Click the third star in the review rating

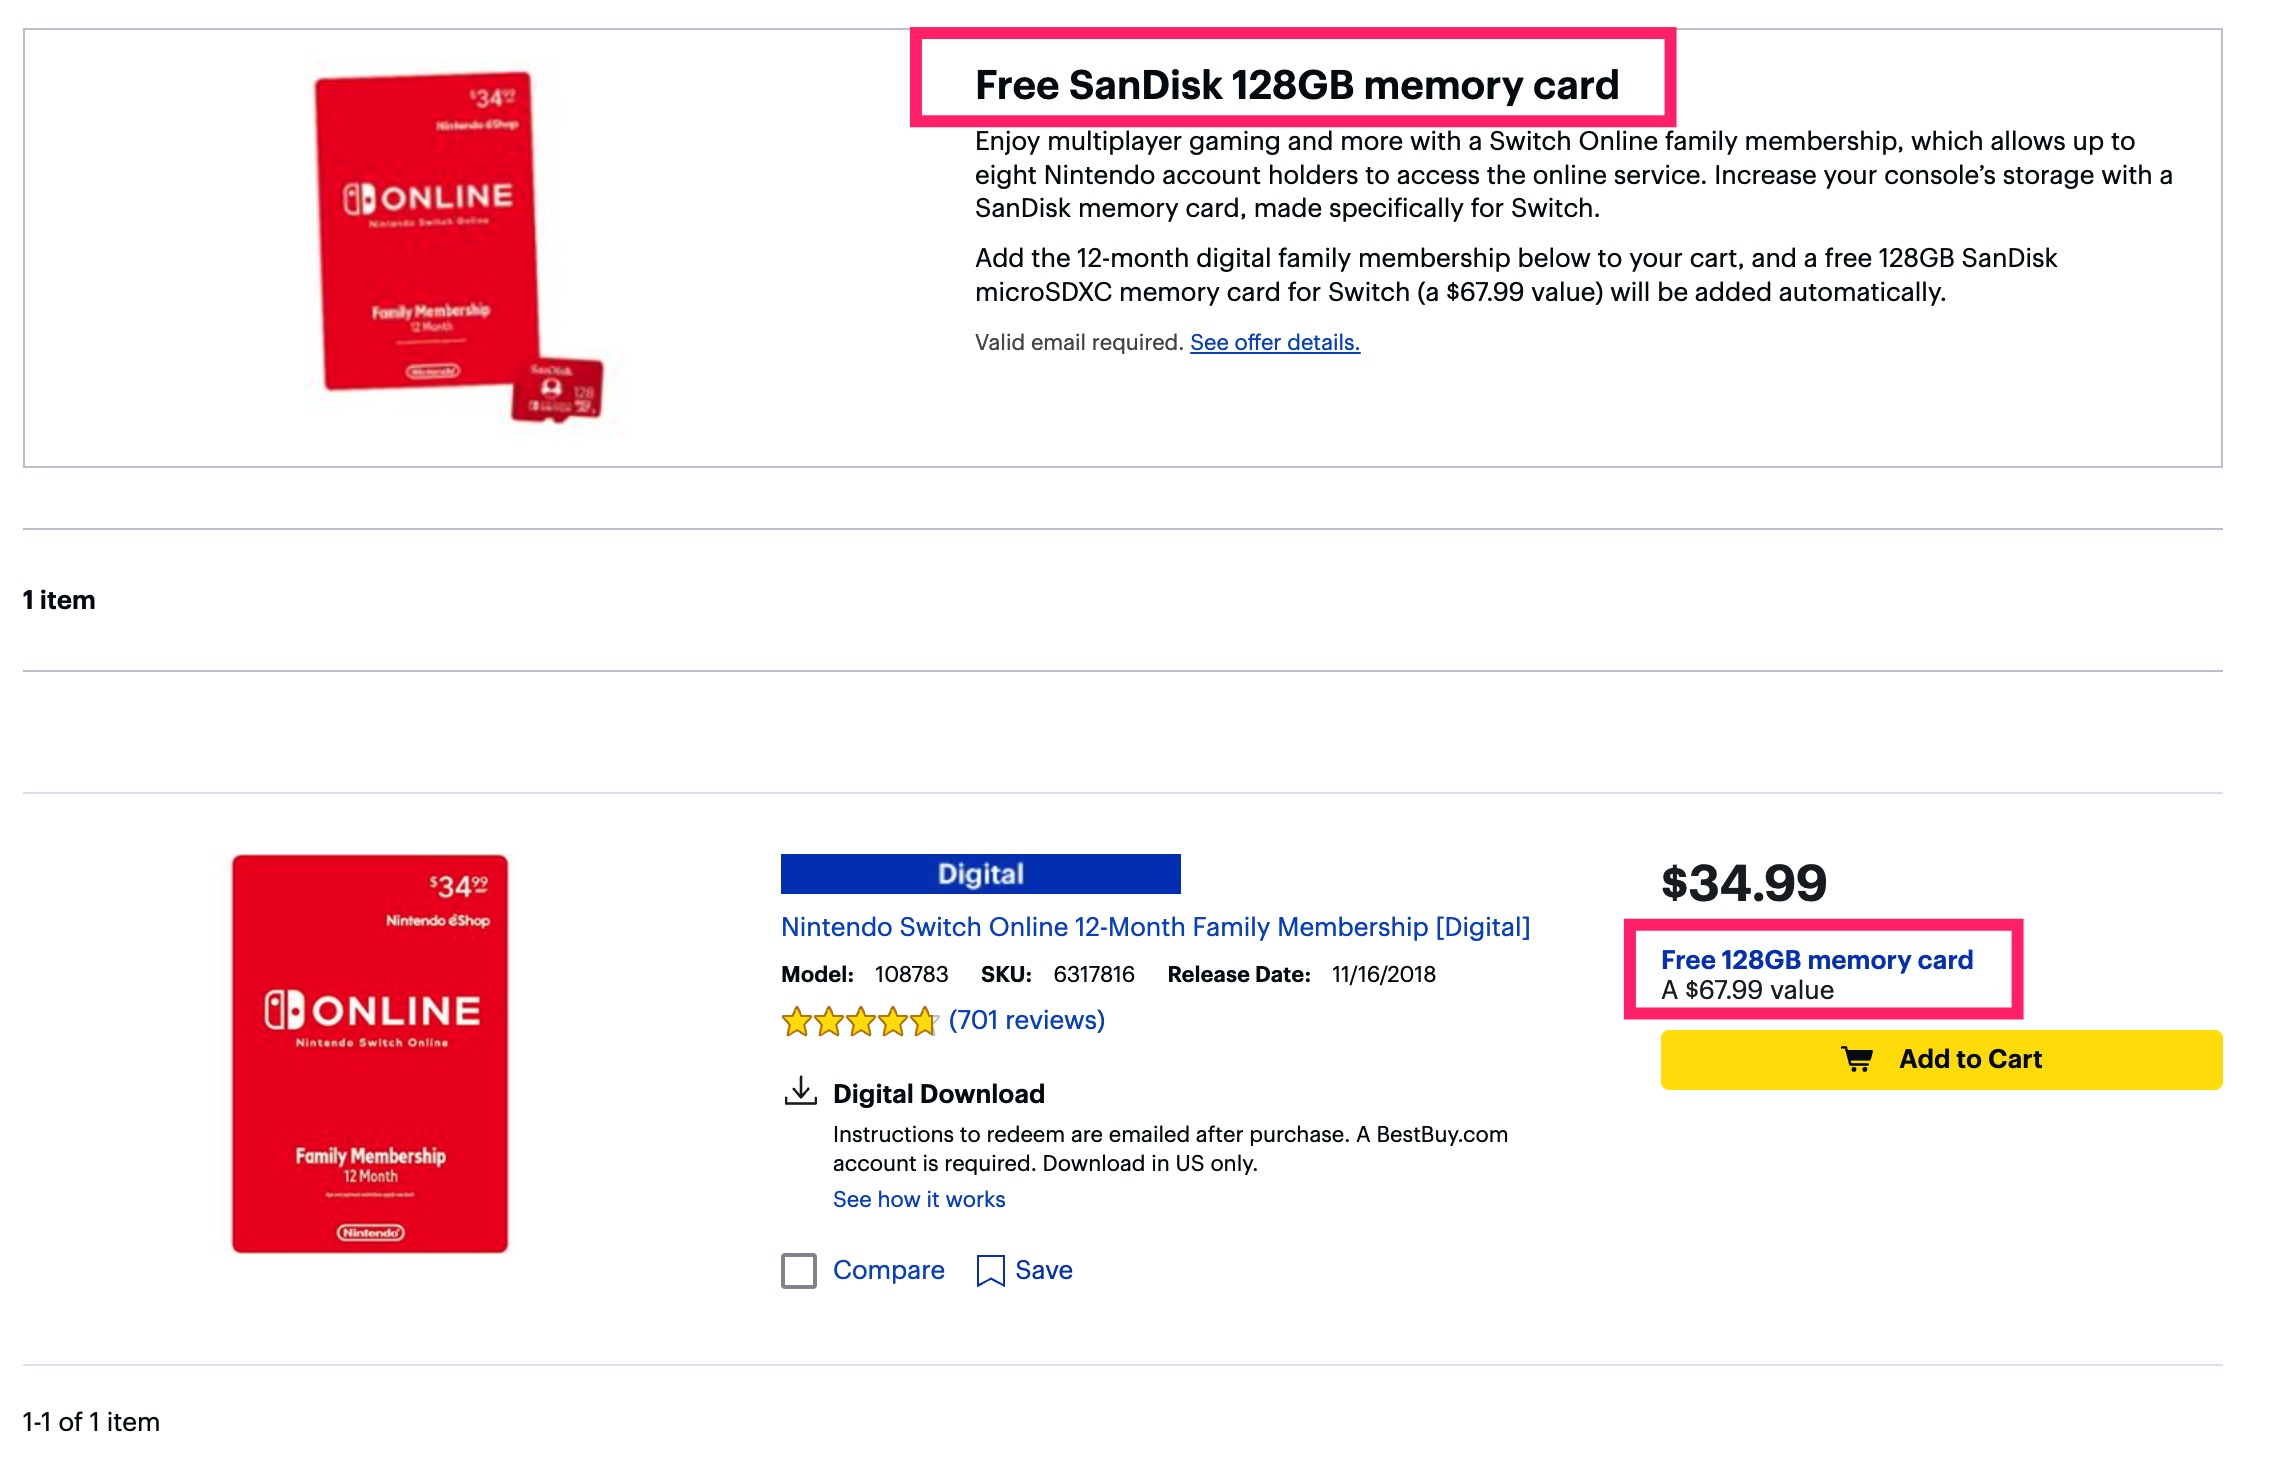point(861,1022)
